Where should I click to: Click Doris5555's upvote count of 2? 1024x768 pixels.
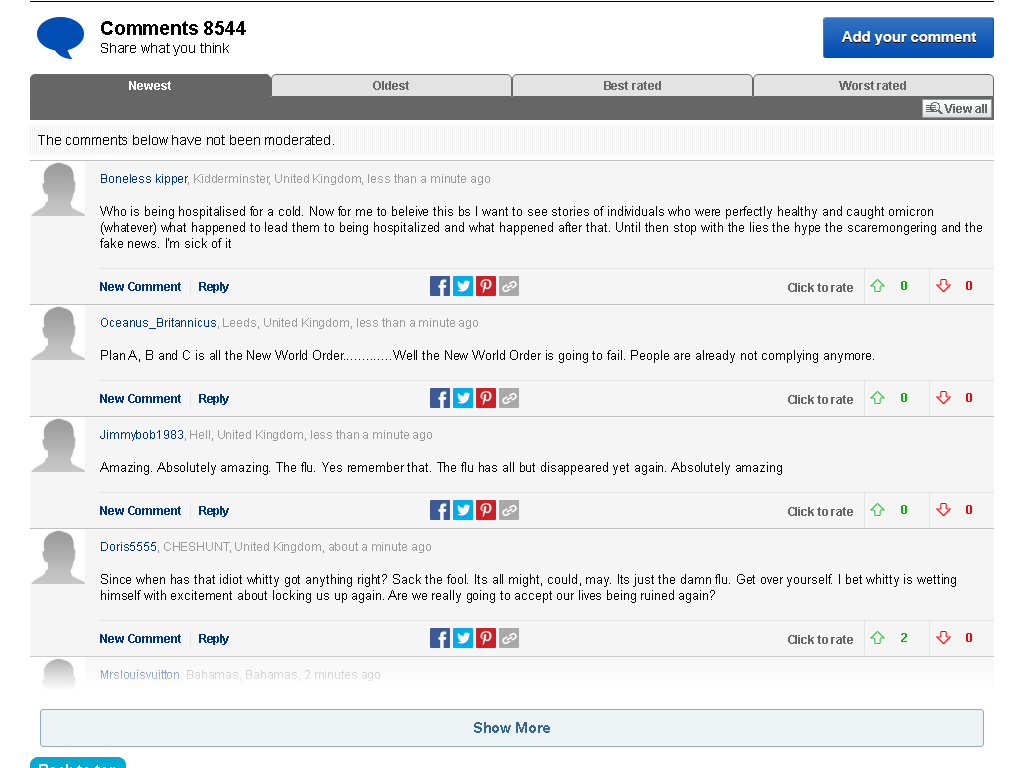point(904,638)
